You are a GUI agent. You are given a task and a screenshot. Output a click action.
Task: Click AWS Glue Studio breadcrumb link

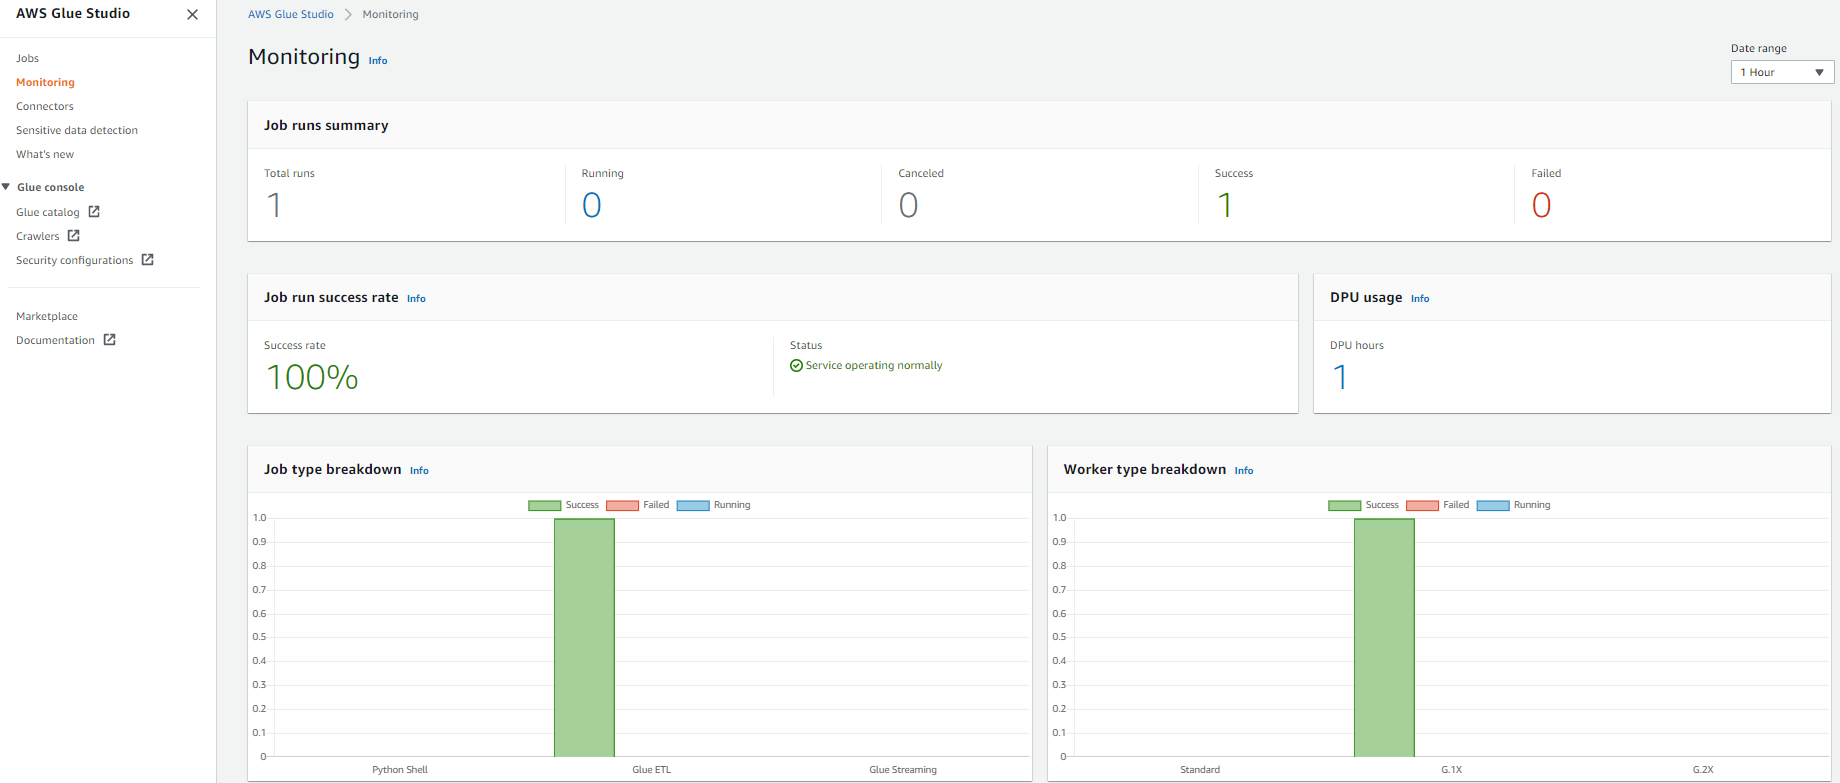pyautogui.click(x=291, y=14)
